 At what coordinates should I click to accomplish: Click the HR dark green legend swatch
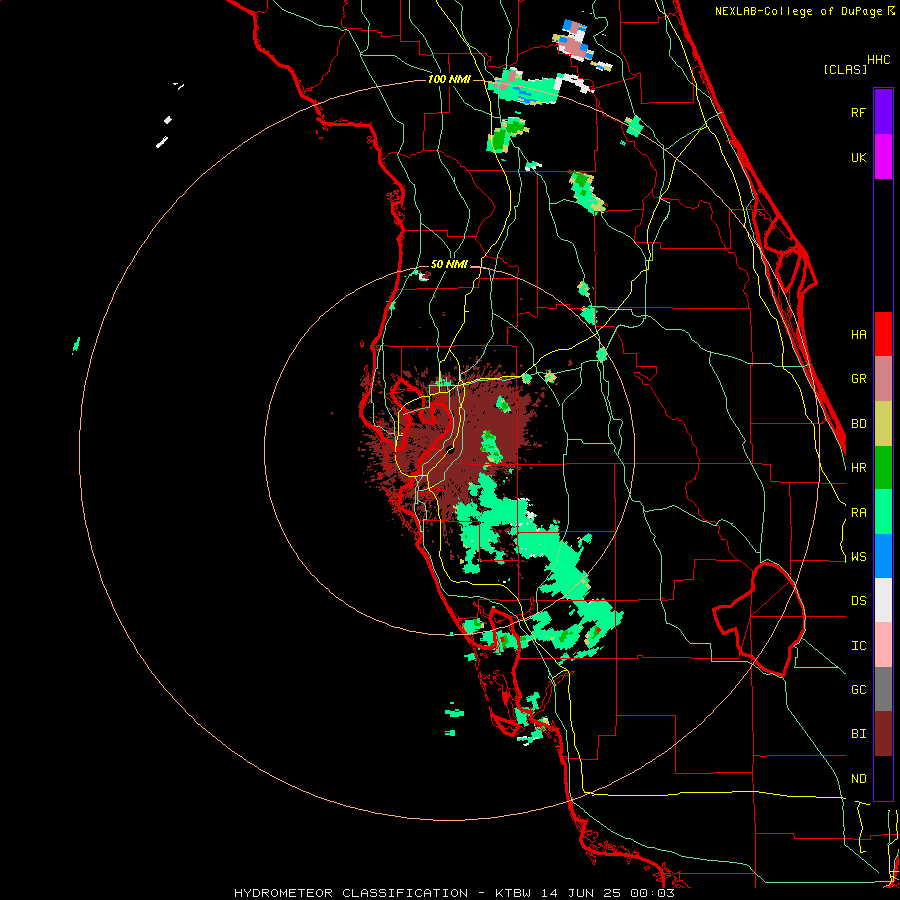pos(883,467)
